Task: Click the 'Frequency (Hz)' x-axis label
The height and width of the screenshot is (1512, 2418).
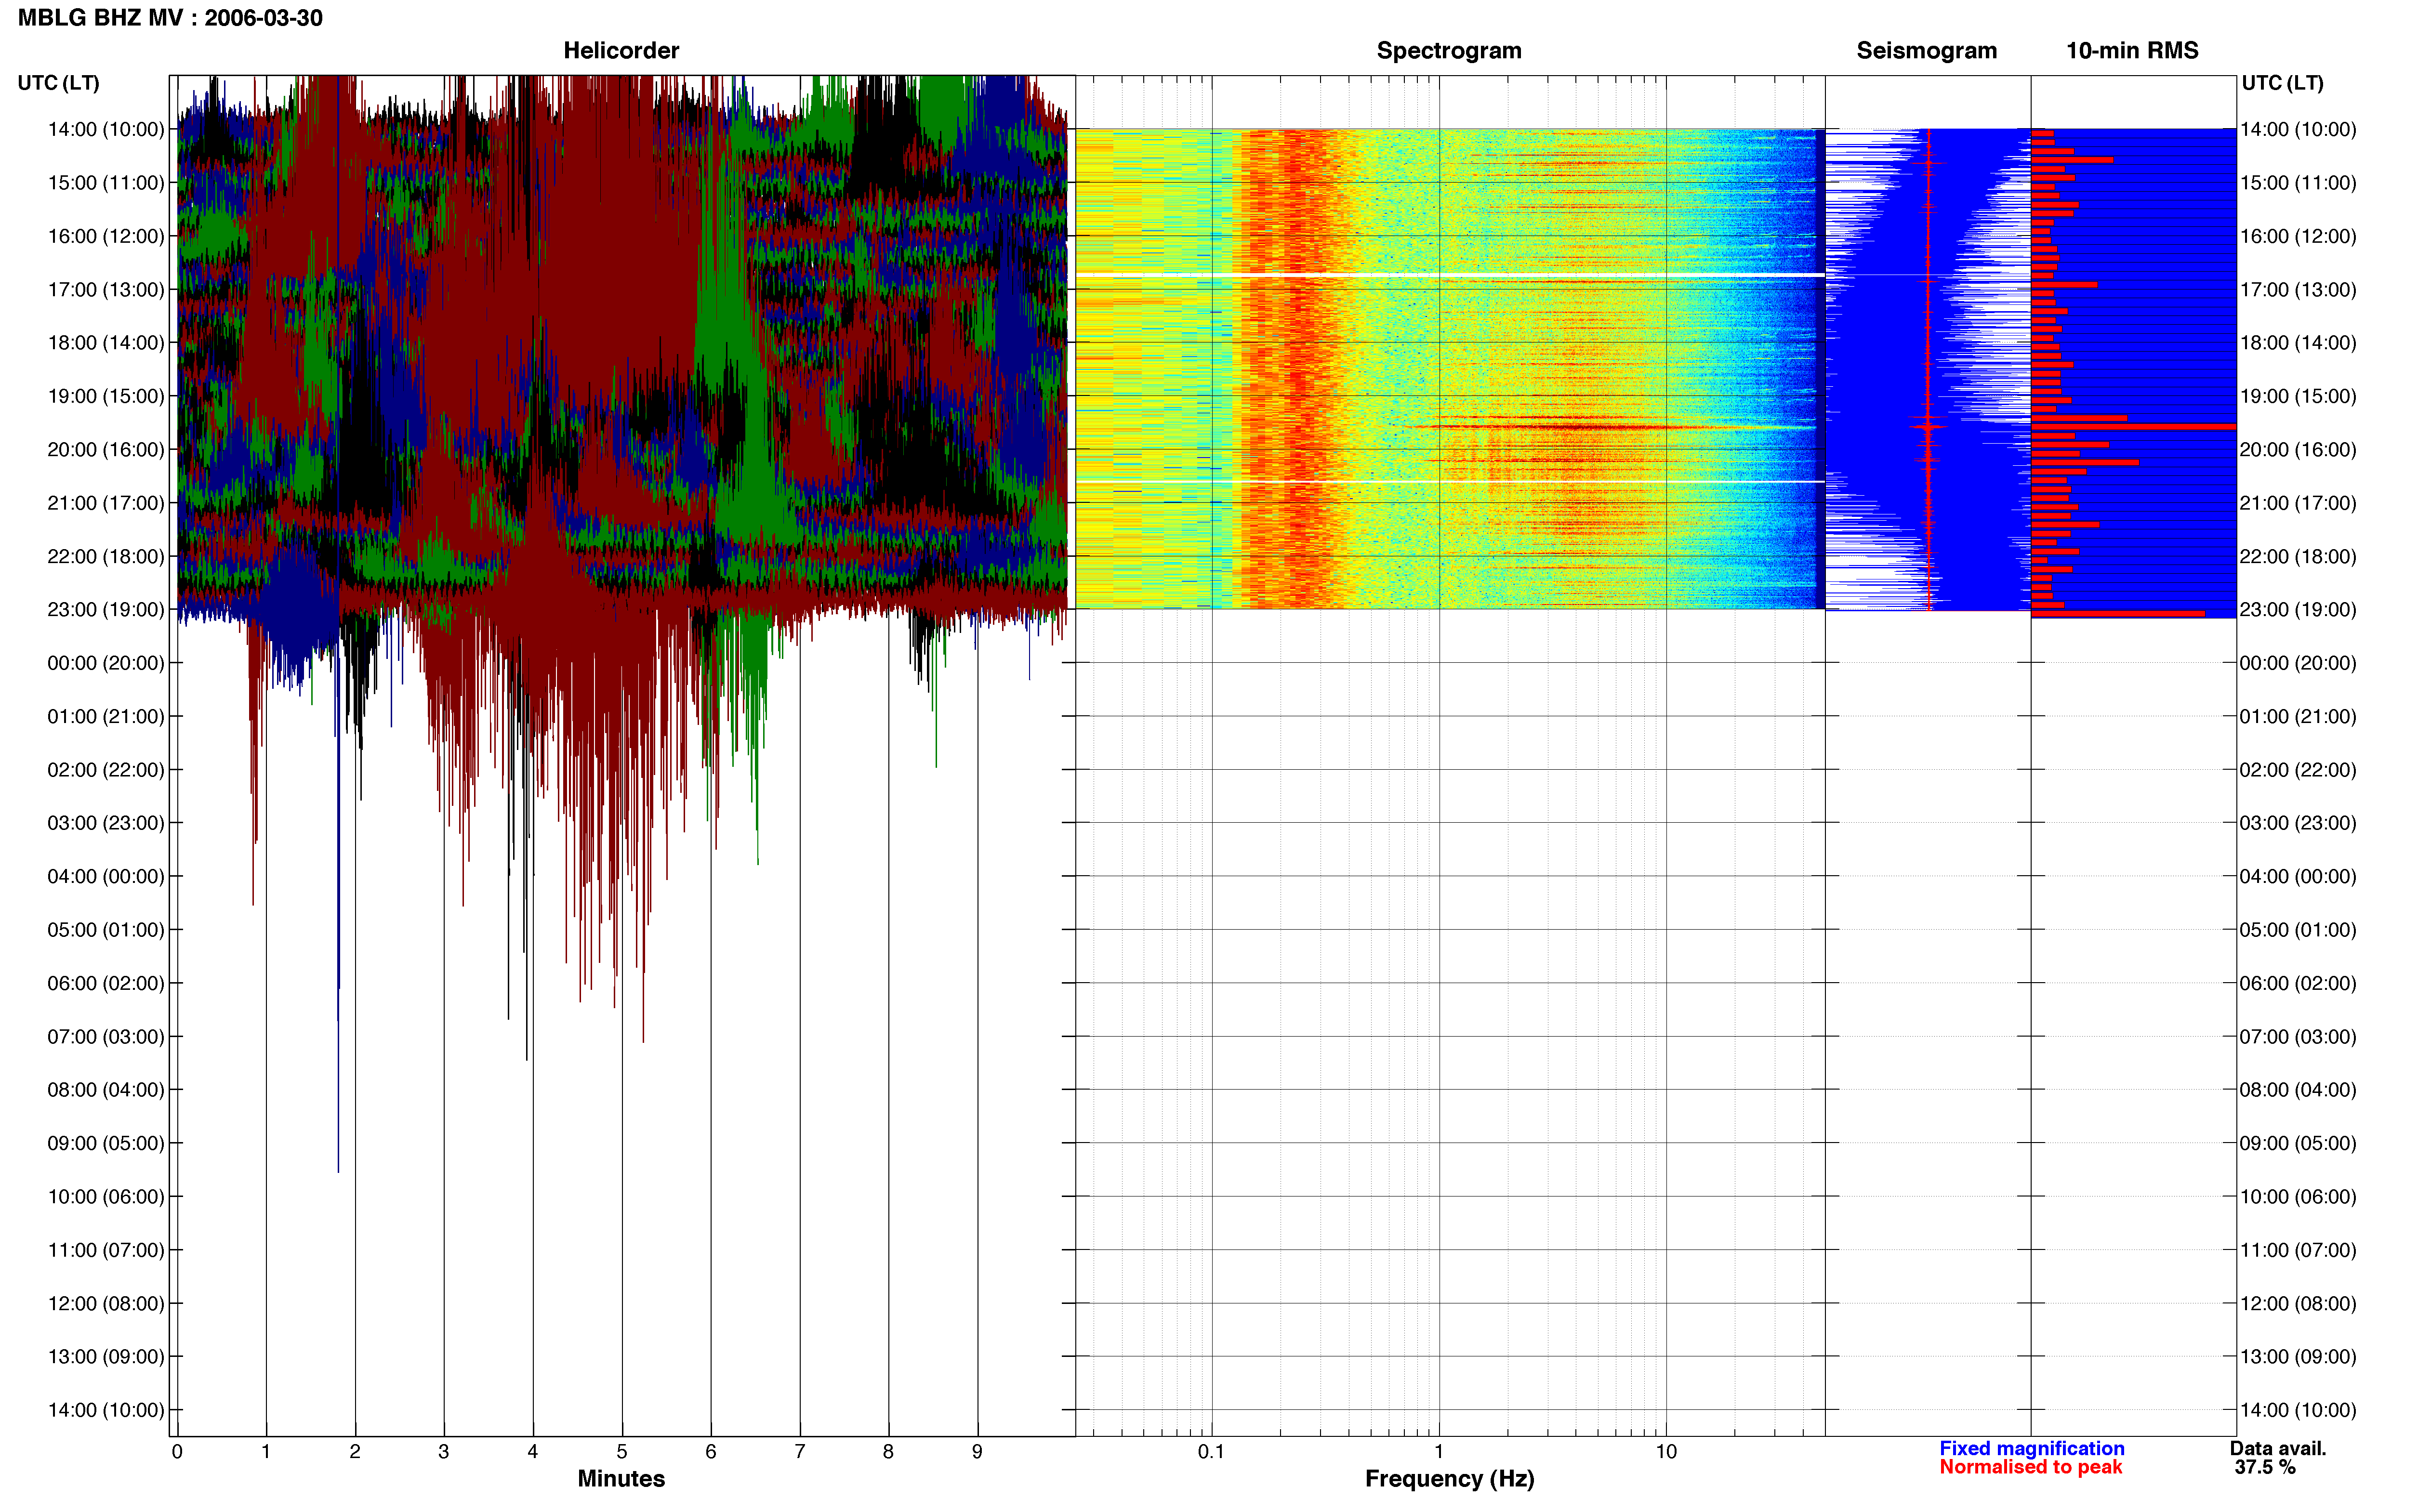Action: point(1449,1479)
